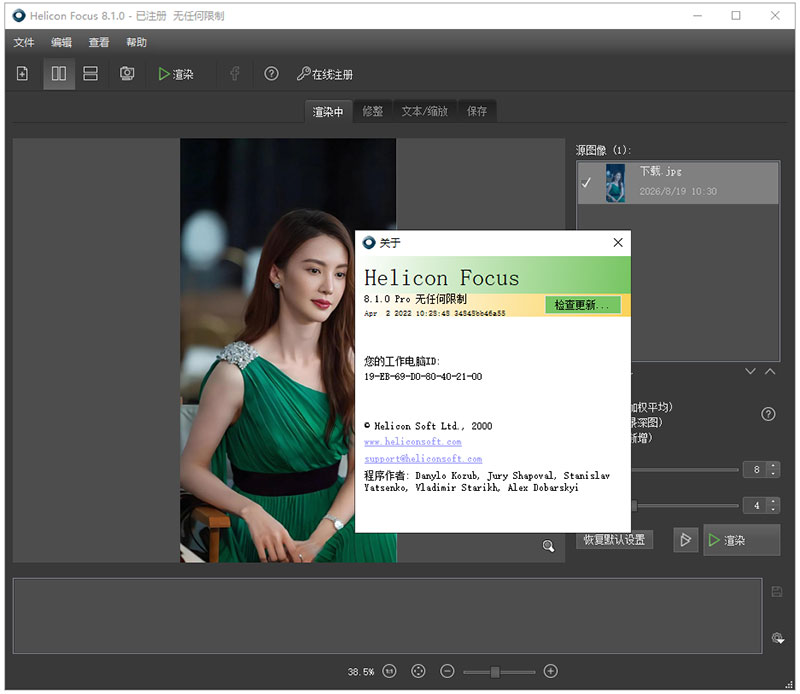800x694 pixels.
Task: Increase the stepper next to the value 4
Action: pos(774,502)
